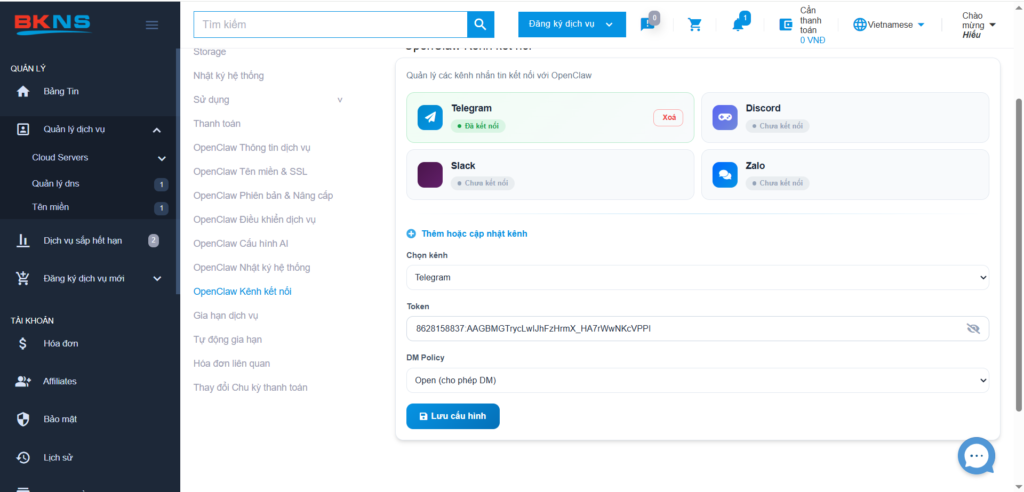The image size is (1024, 492).
Task: Open OpenClaw Nhật ký hệ thống
Action: click(x=251, y=268)
